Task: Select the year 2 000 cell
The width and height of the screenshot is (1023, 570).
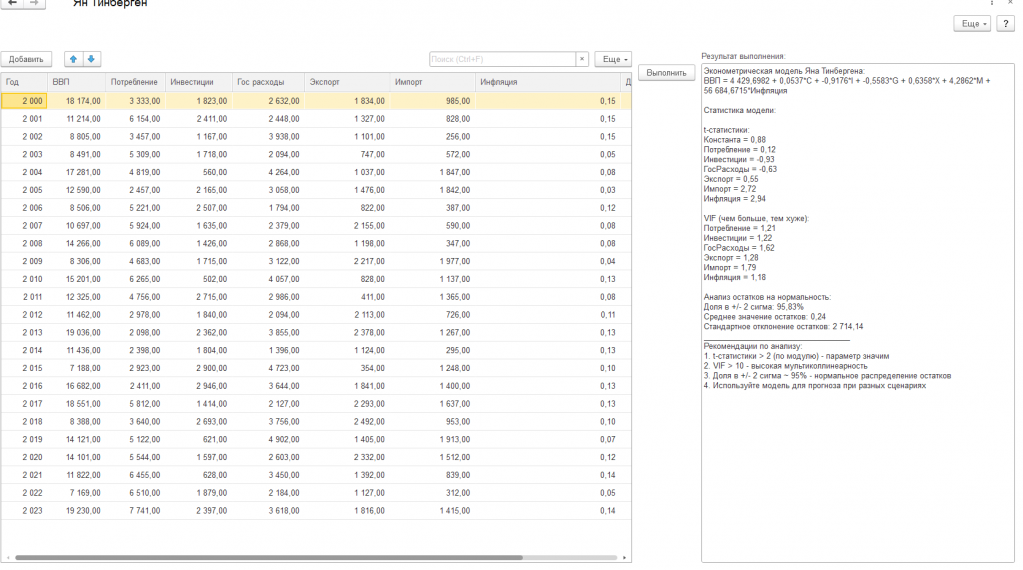Action: pos(24,101)
